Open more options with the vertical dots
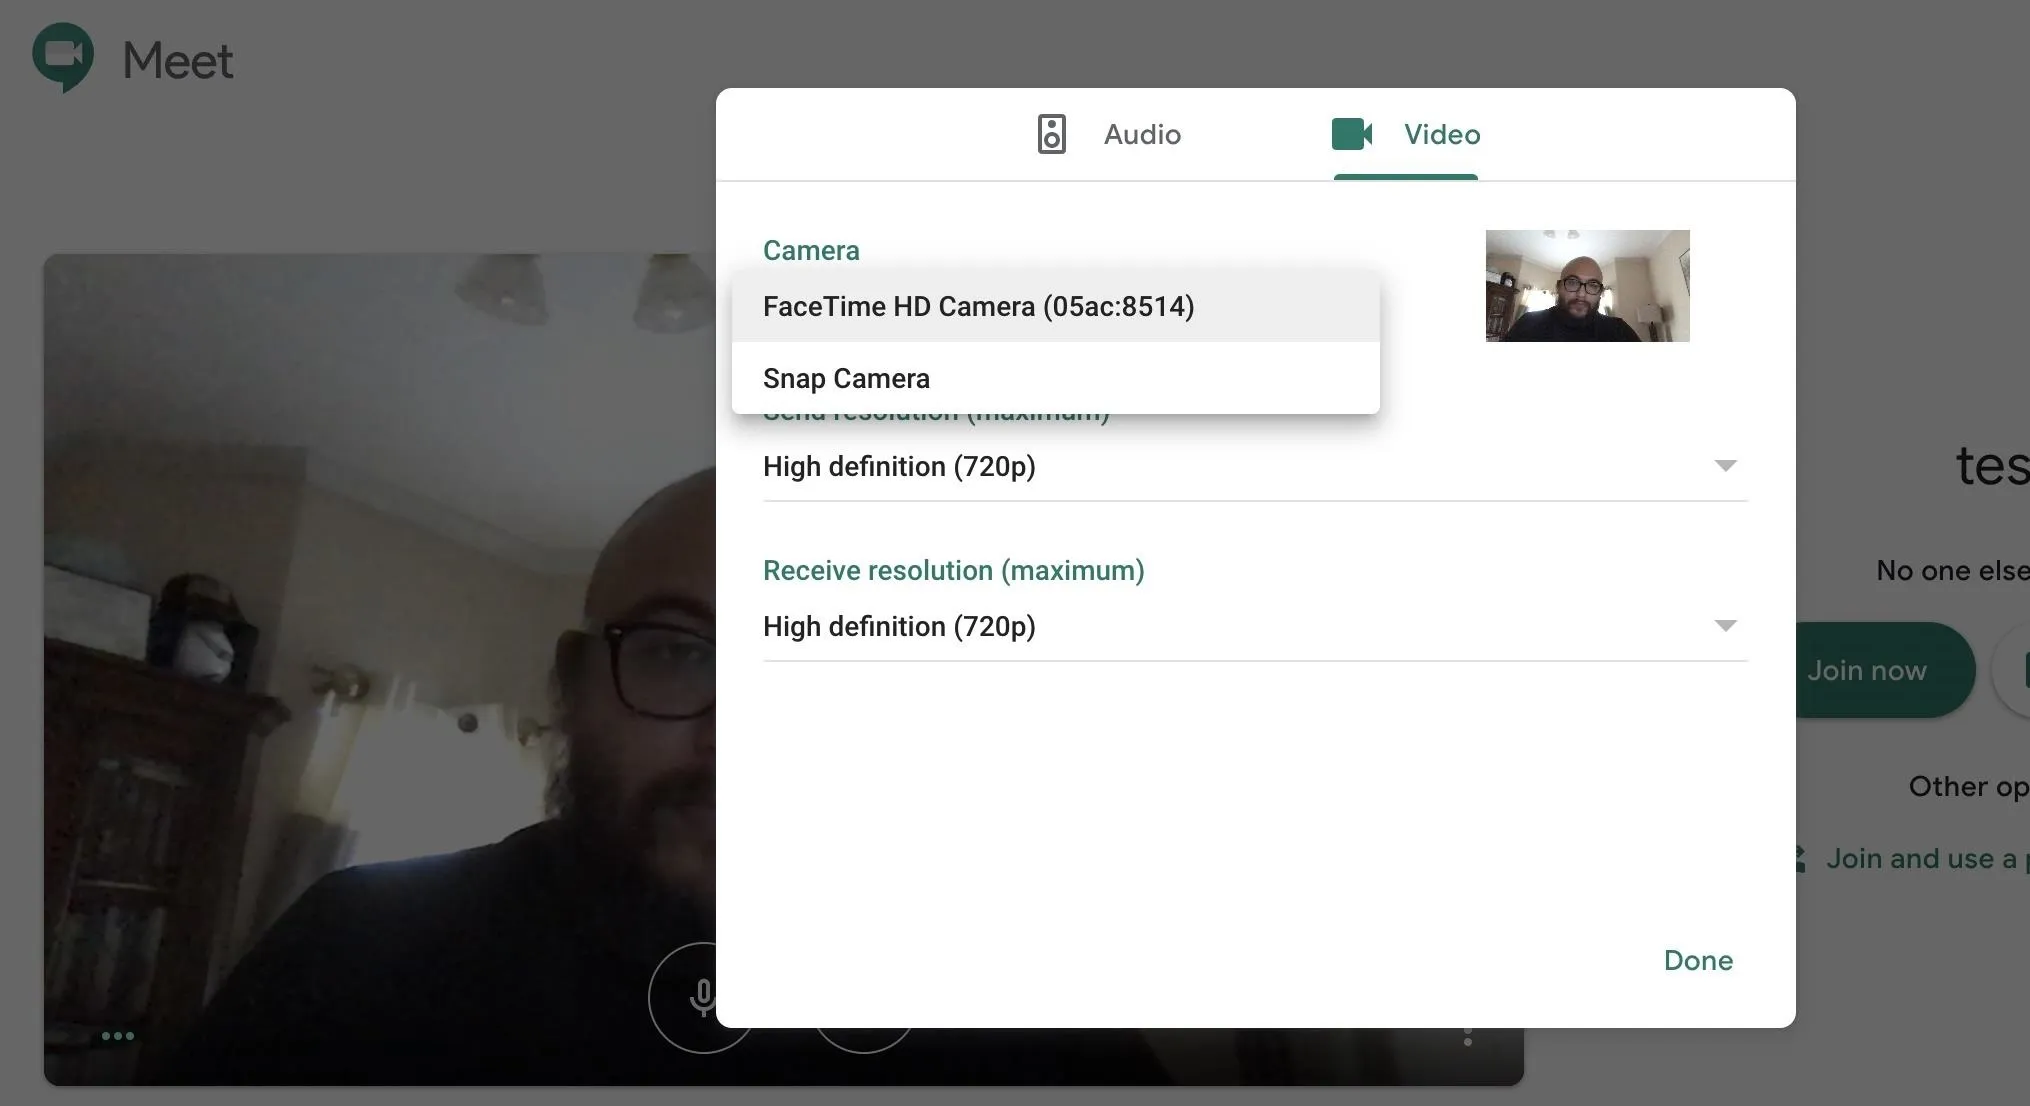Image resolution: width=2030 pixels, height=1106 pixels. (x=1468, y=1037)
